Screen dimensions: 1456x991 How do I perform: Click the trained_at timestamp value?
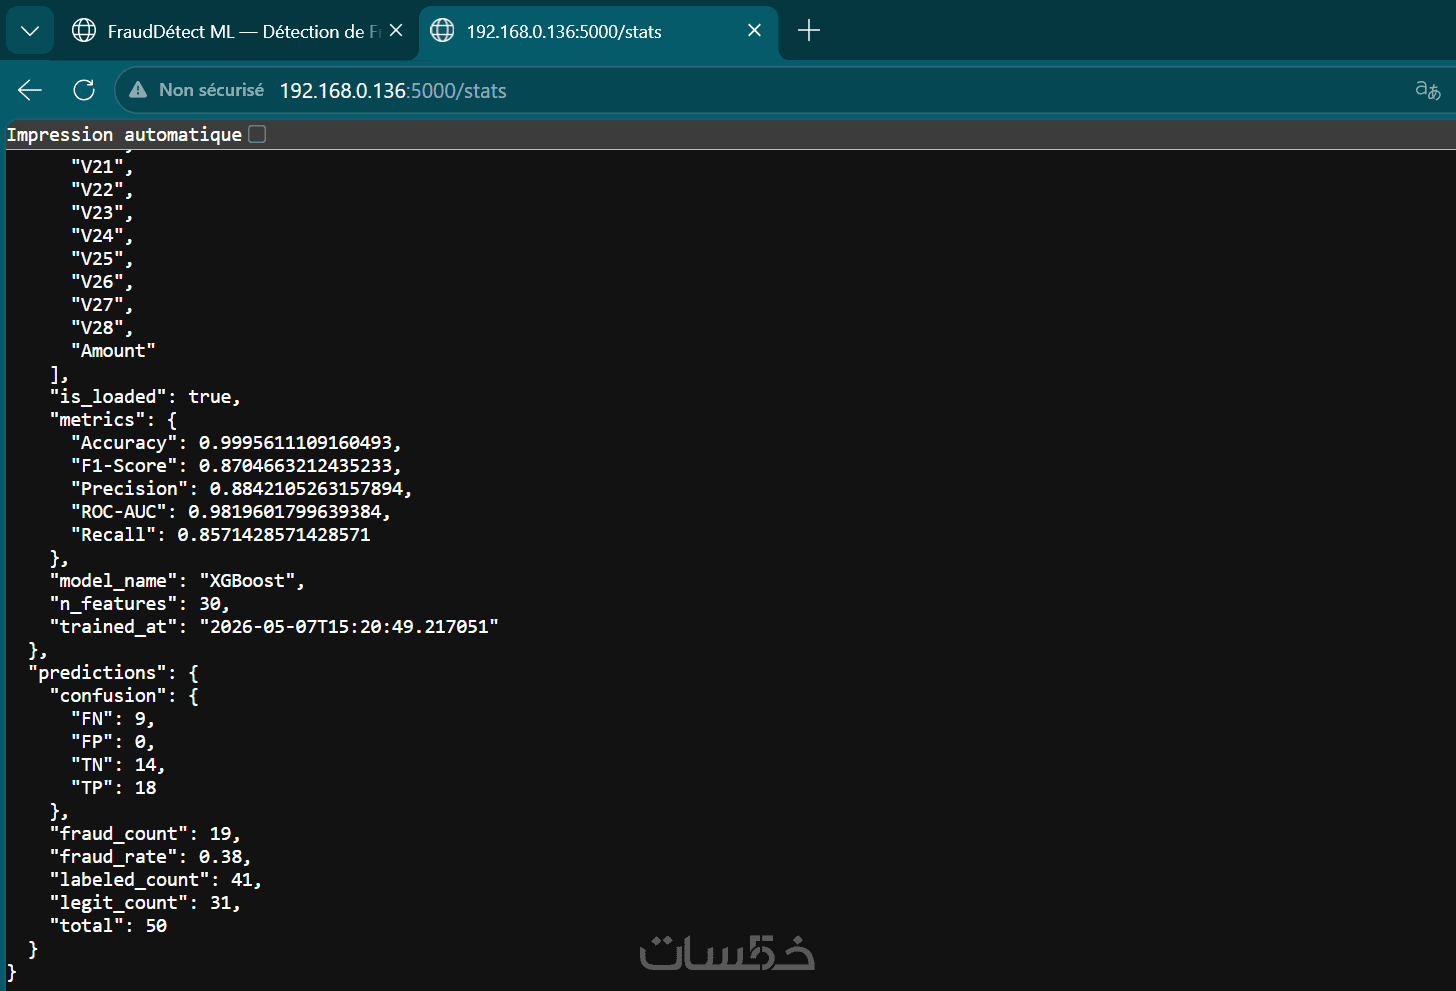point(349,627)
